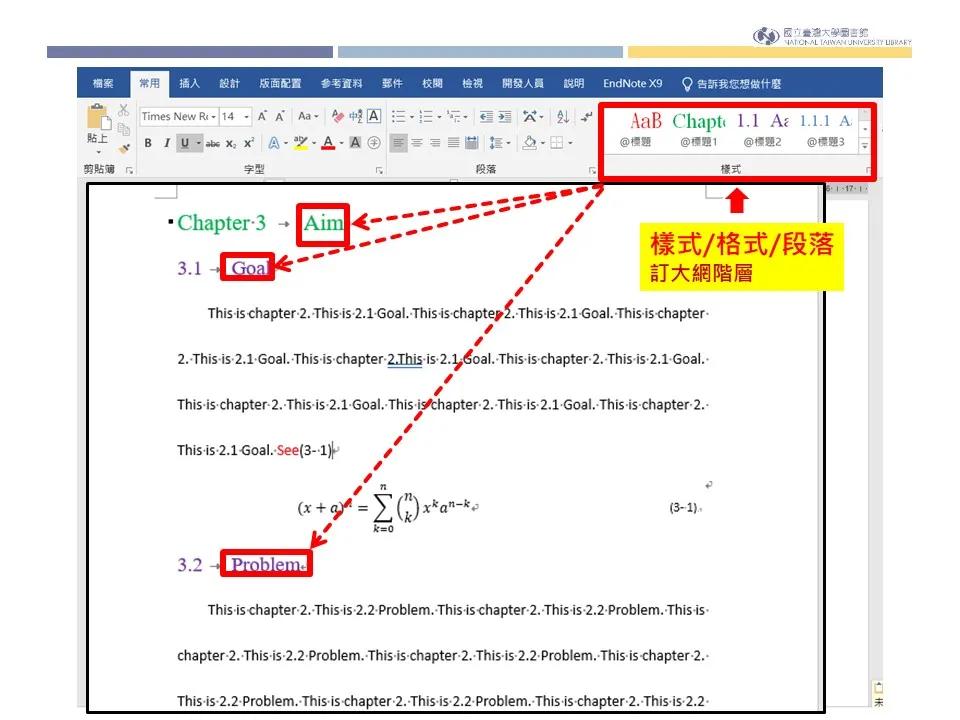Select the Subscript icon
The height and width of the screenshot is (720, 960).
[x=230, y=143]
